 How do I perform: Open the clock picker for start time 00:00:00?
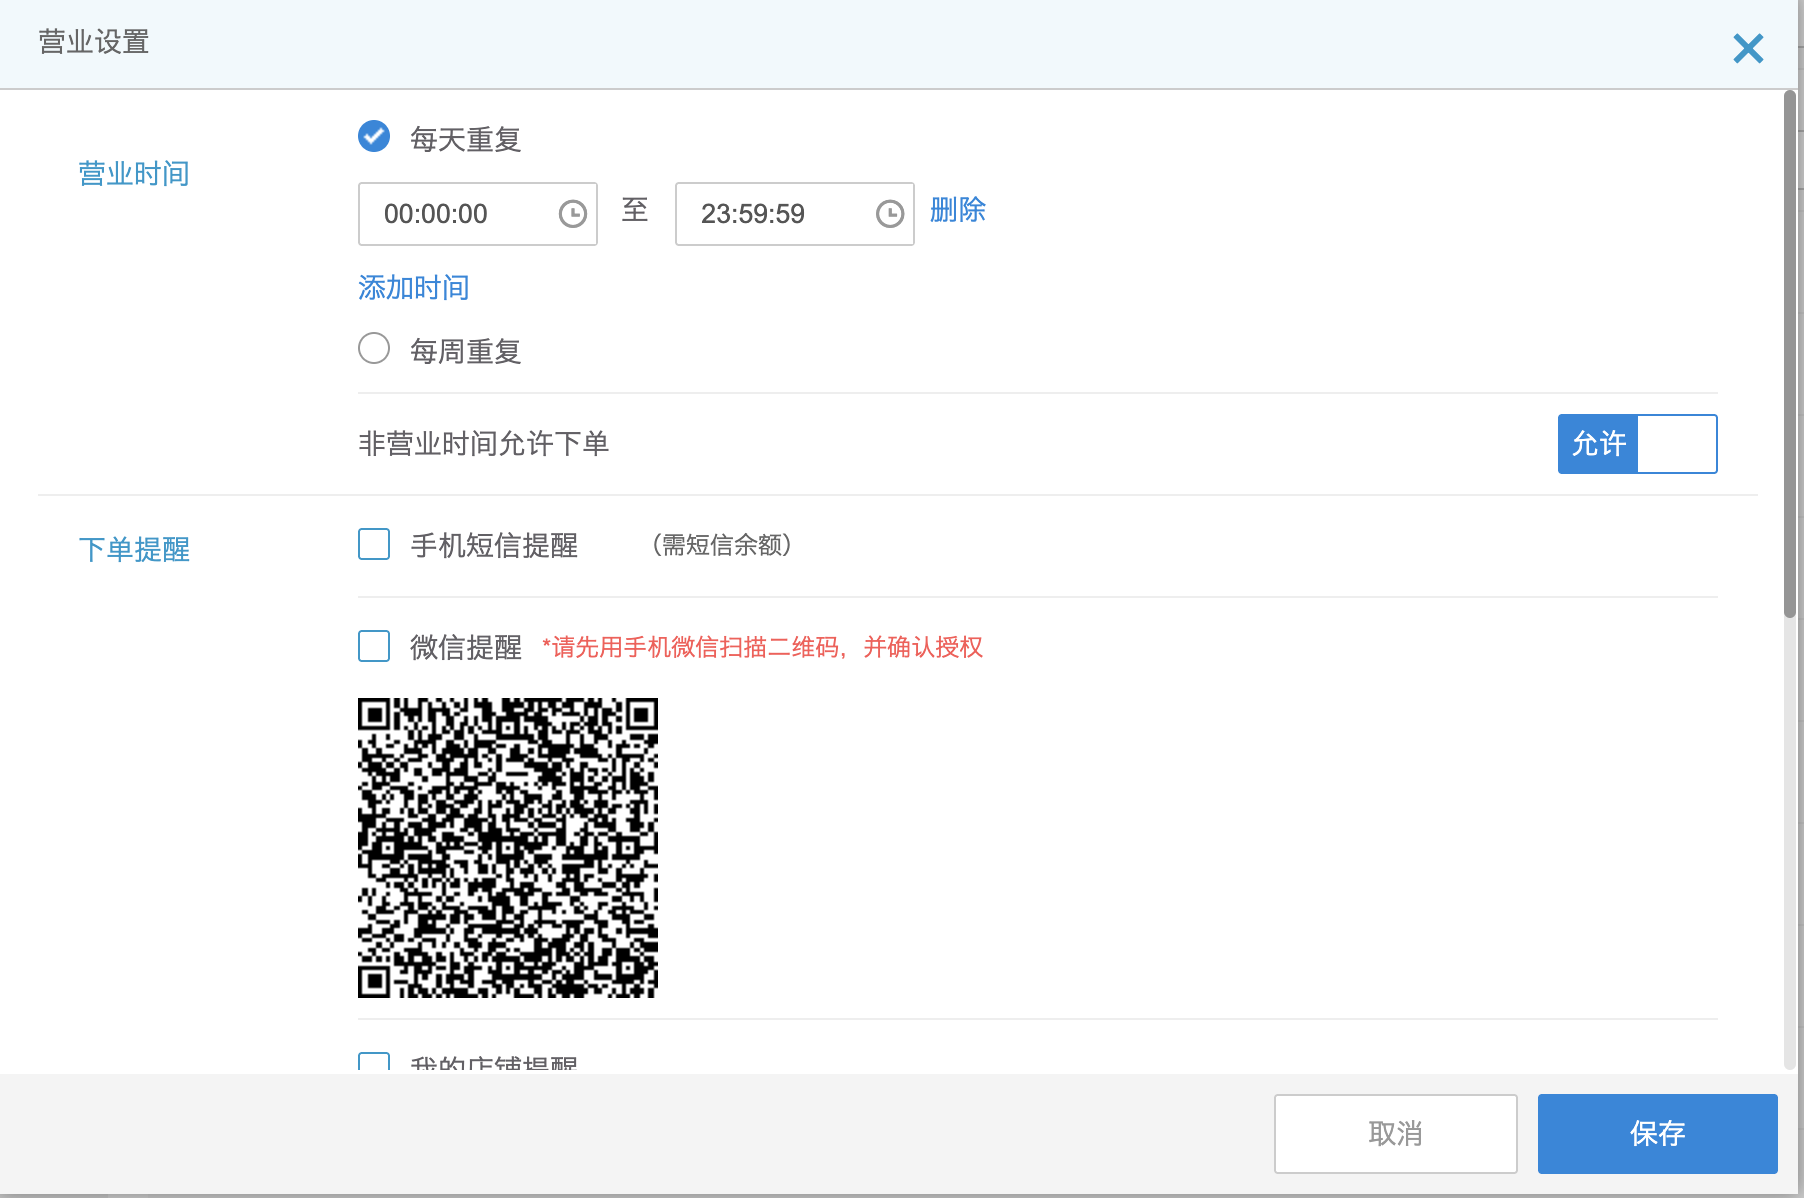[572, 214]
